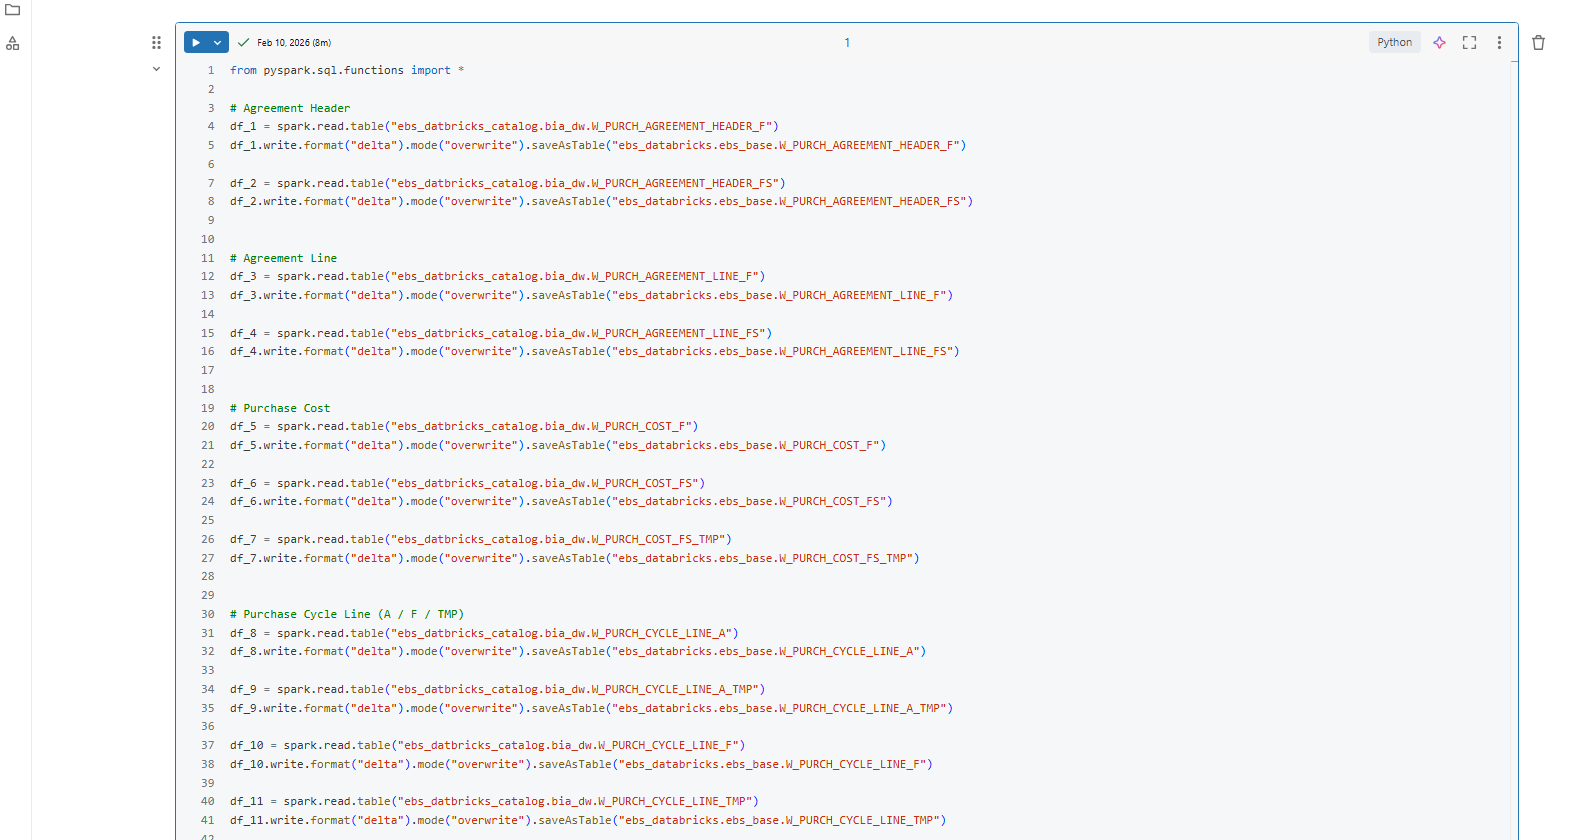Open the workspace folder icon in sidebar
Screen dimensions: 1591x840
coord(13,10)
